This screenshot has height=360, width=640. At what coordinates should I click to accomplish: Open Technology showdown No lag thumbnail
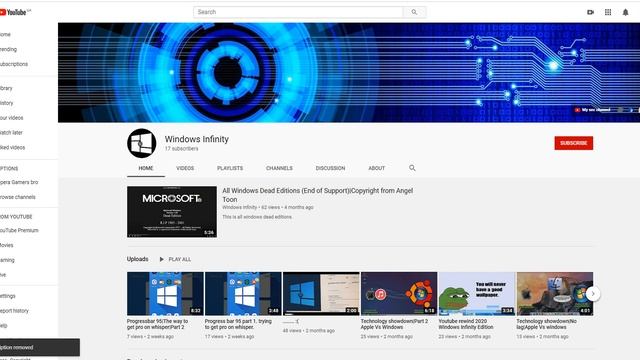pyautogui.click(x=555, y=293)
